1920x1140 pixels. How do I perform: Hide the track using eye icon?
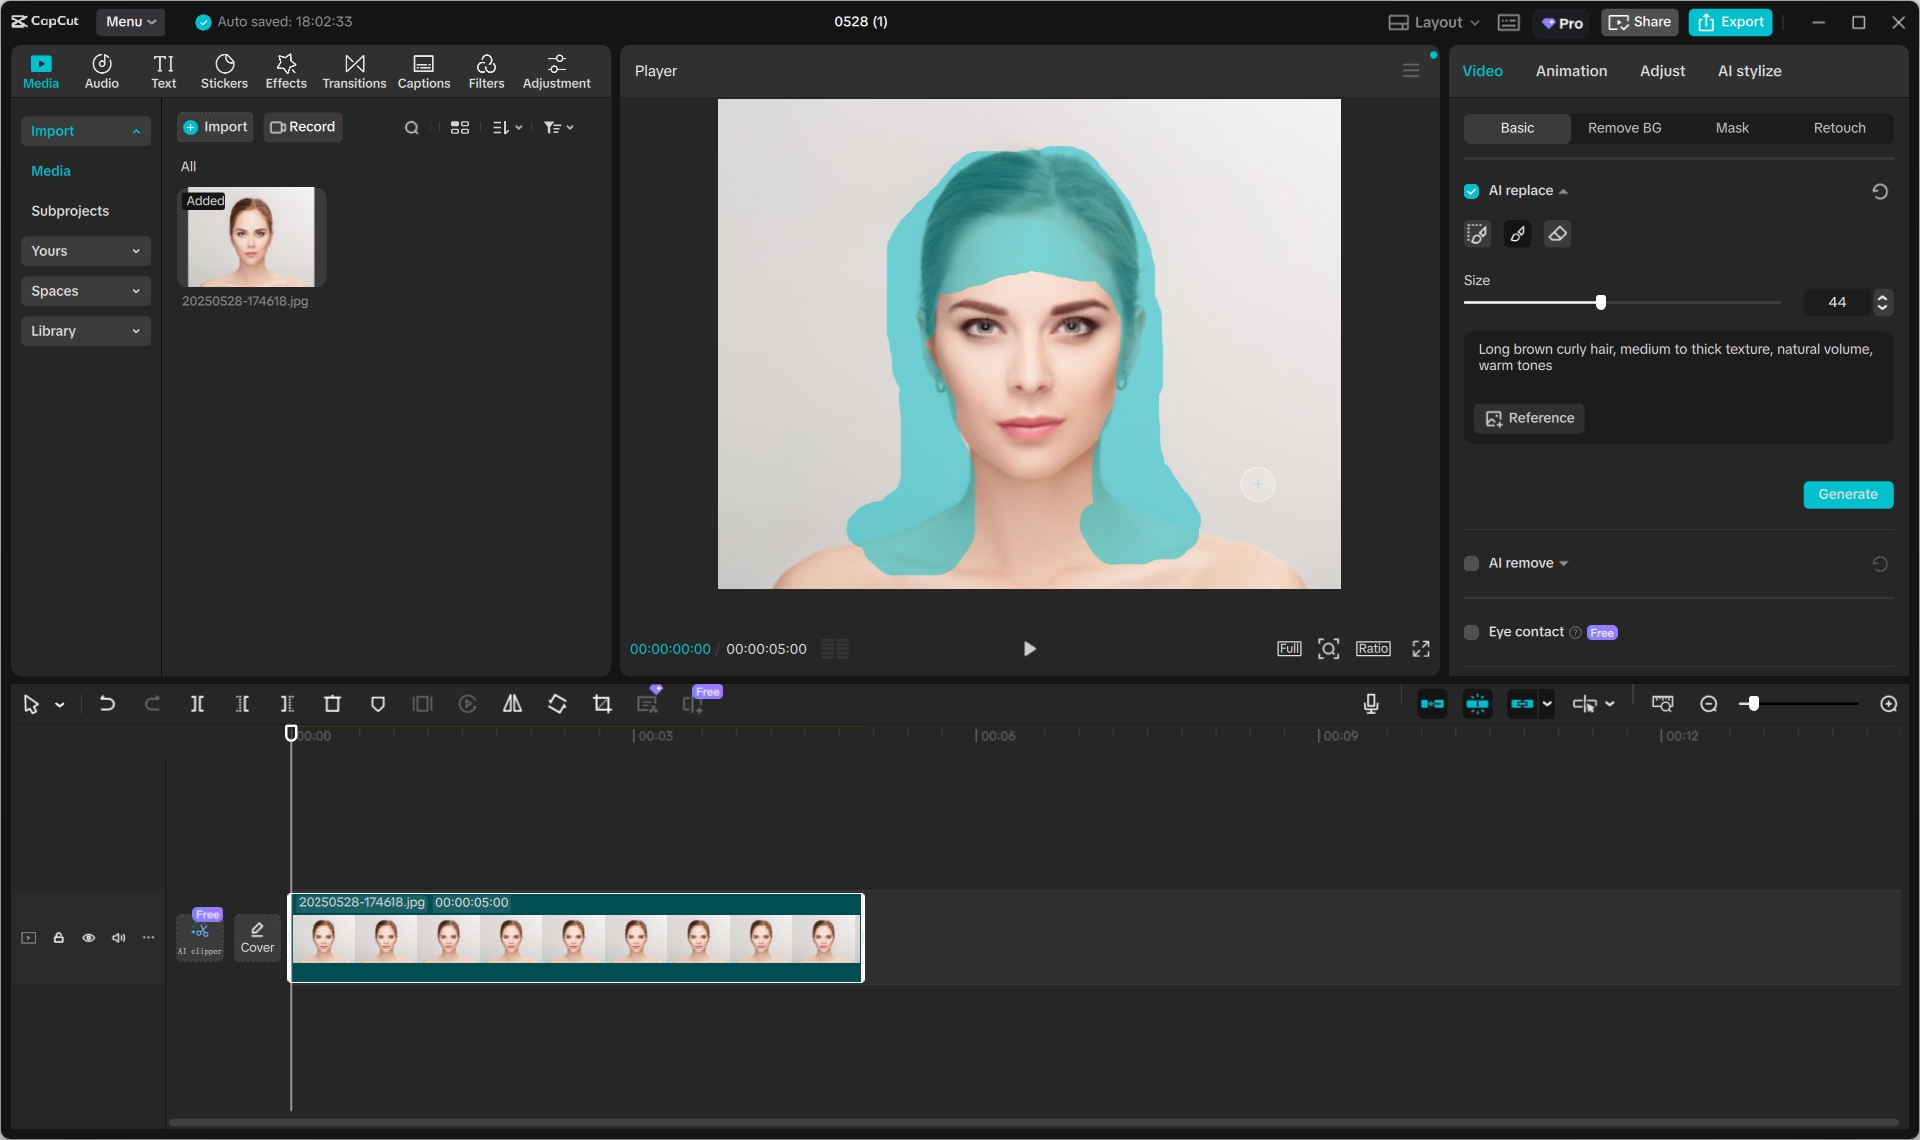pos(89,938)
